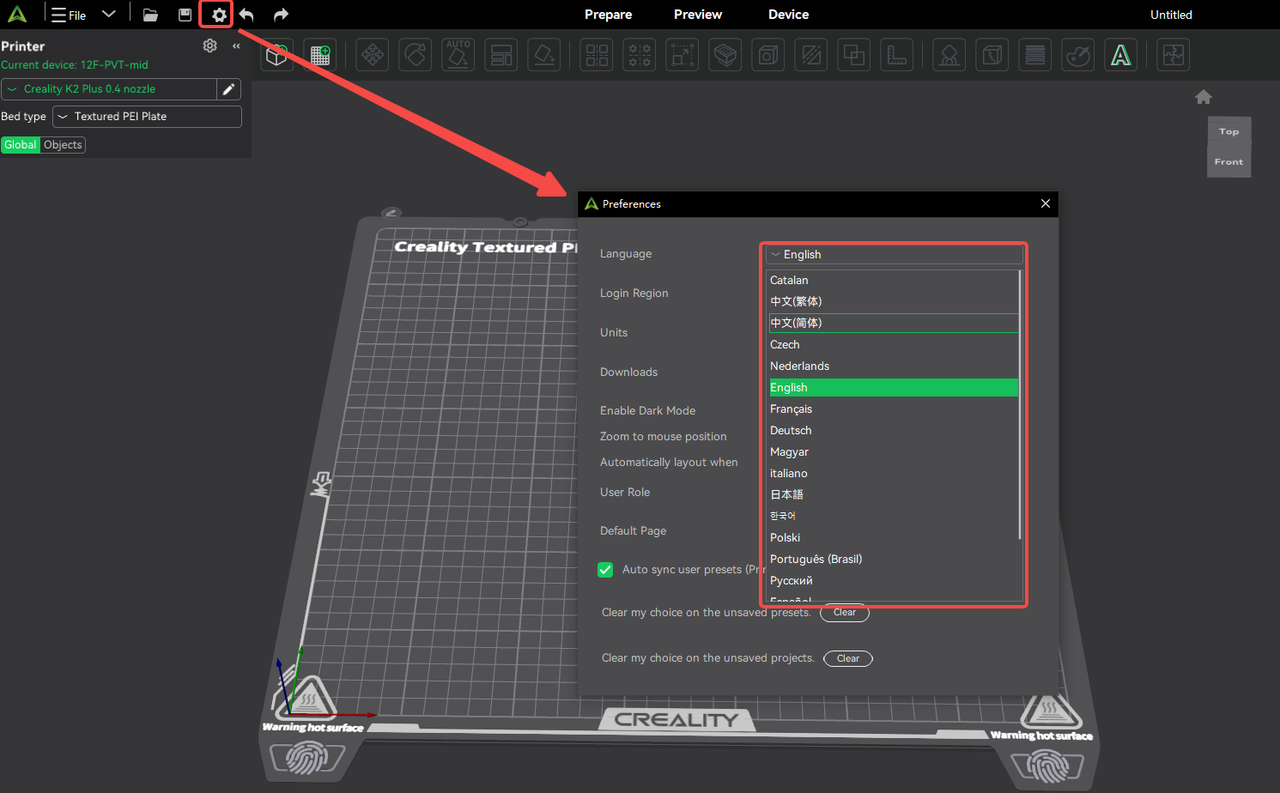Pick 日本語 from language list

(892, 495)
